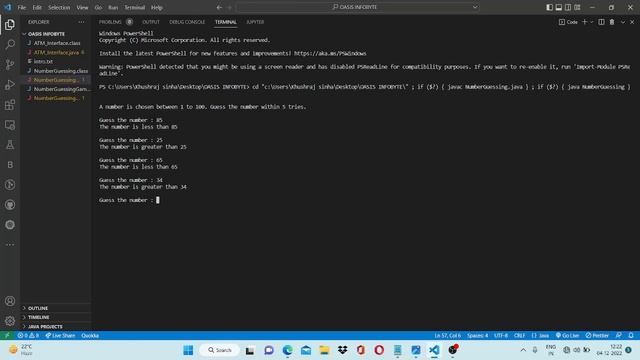The height and width of the screenshot is (360, 640).
Task: Open the Testing beaker view
Action: pos(10,145)
